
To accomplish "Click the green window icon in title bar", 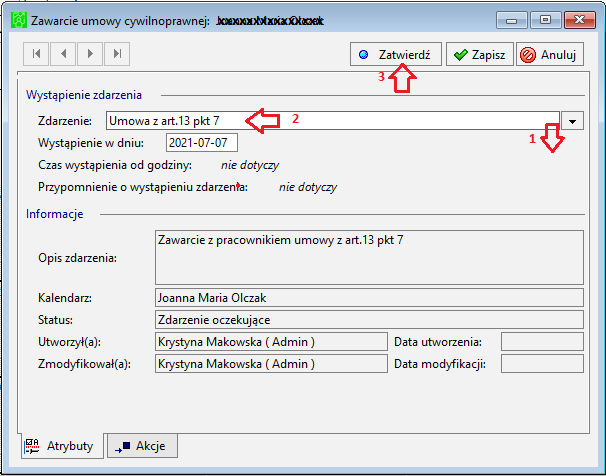I will (19, 20).
